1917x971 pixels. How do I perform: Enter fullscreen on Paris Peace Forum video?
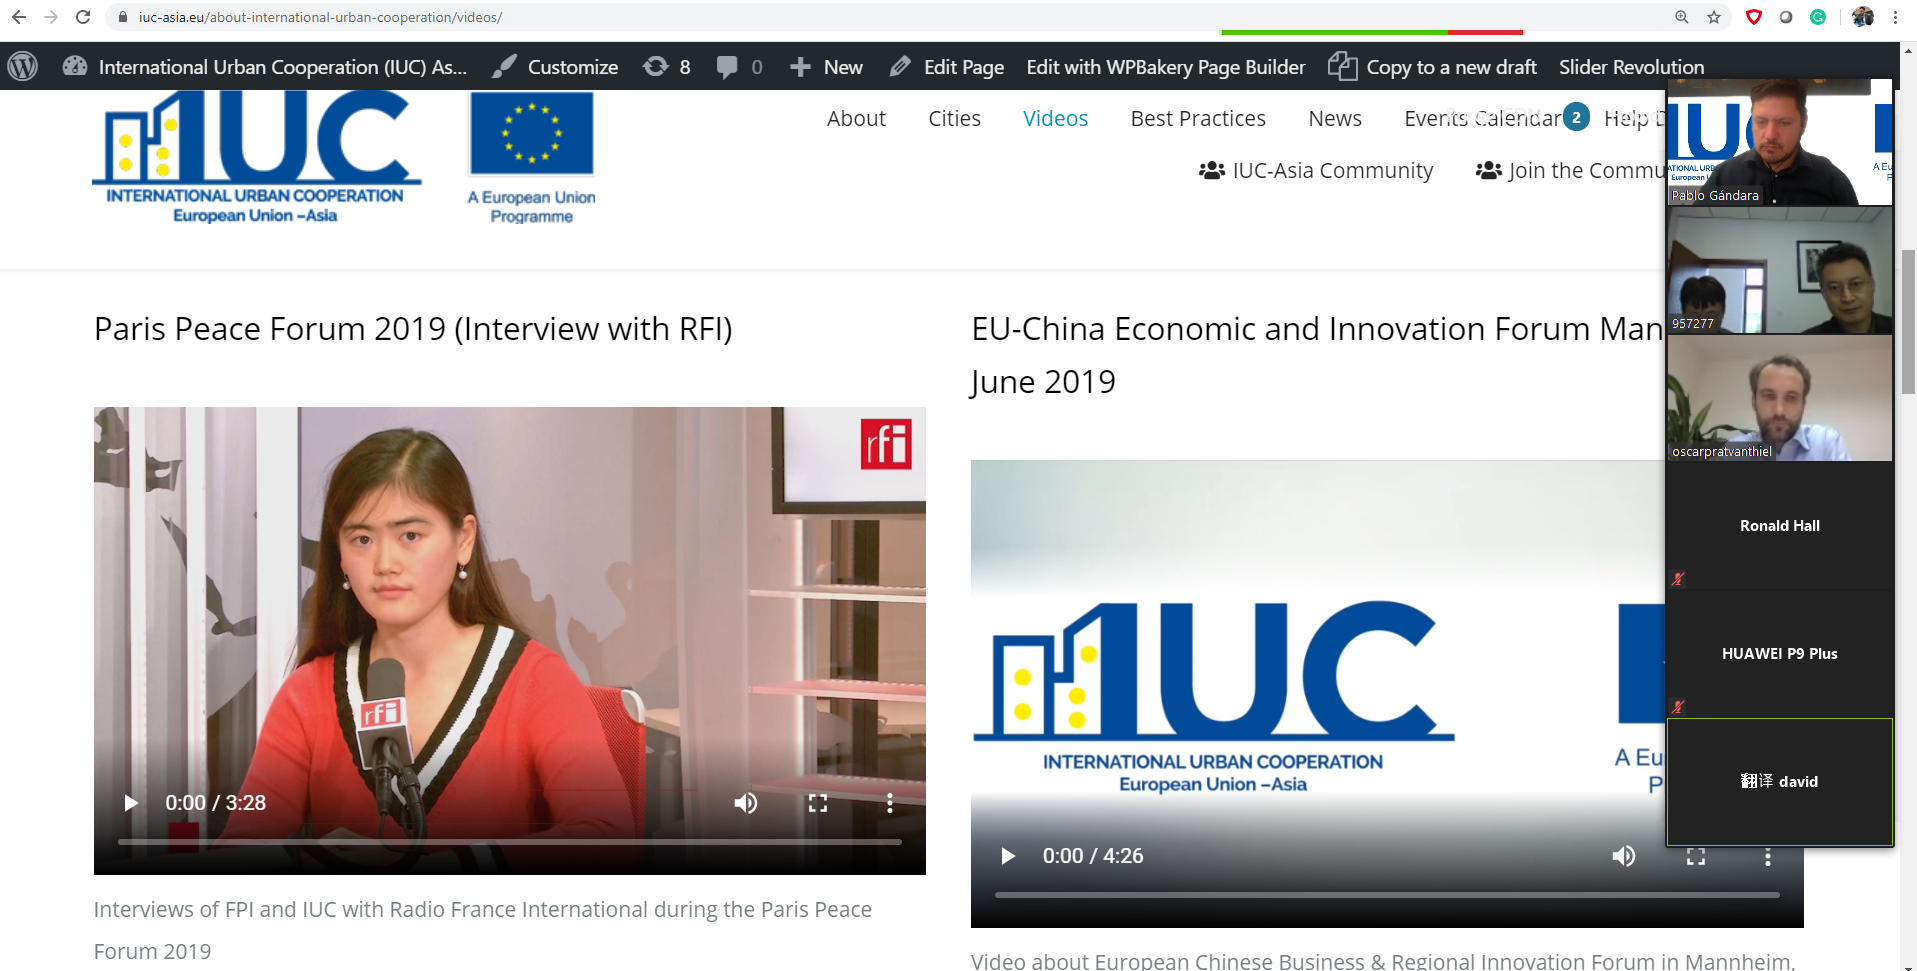tap(817, 803)
